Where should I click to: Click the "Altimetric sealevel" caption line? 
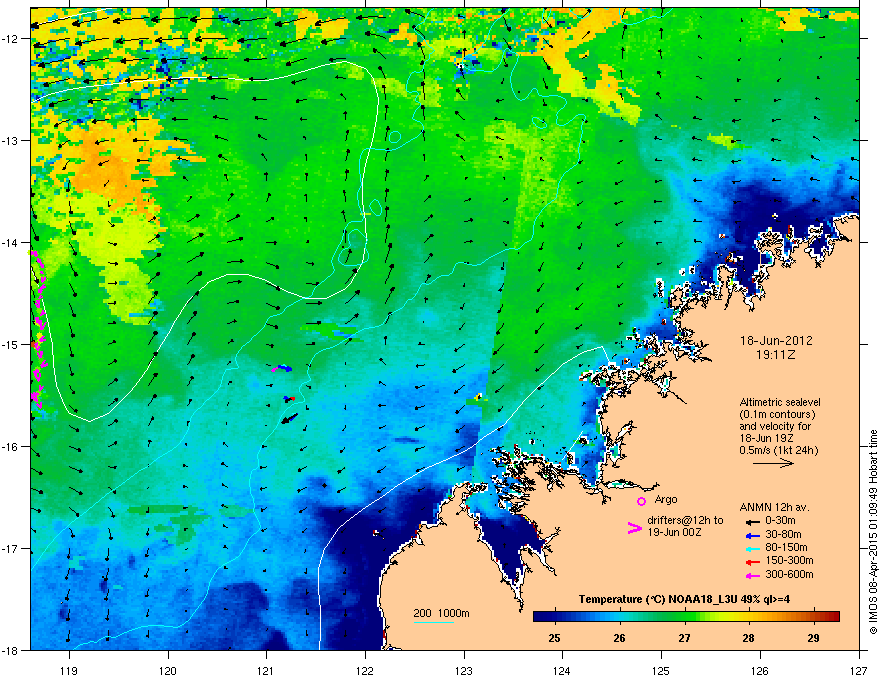click(780, 402)
